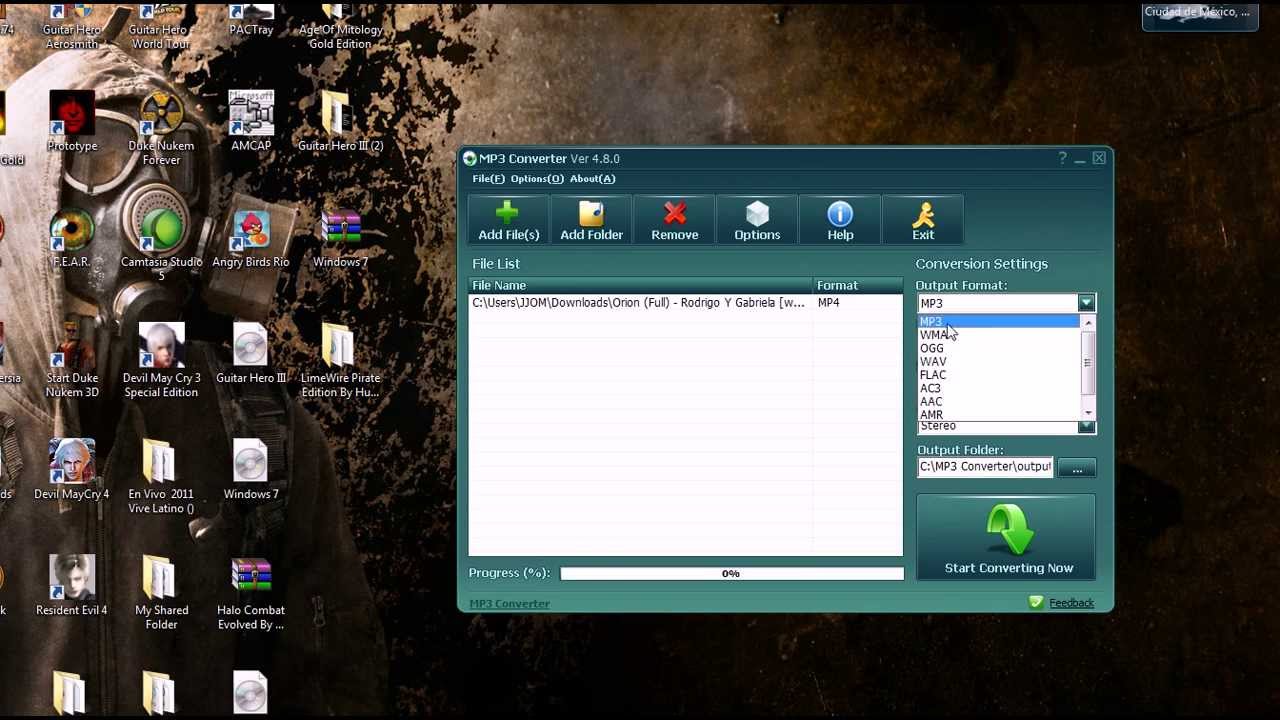Remove the selected file with the Remove button
Screen dimensions: 1280x720
click(x=675, y=221)
